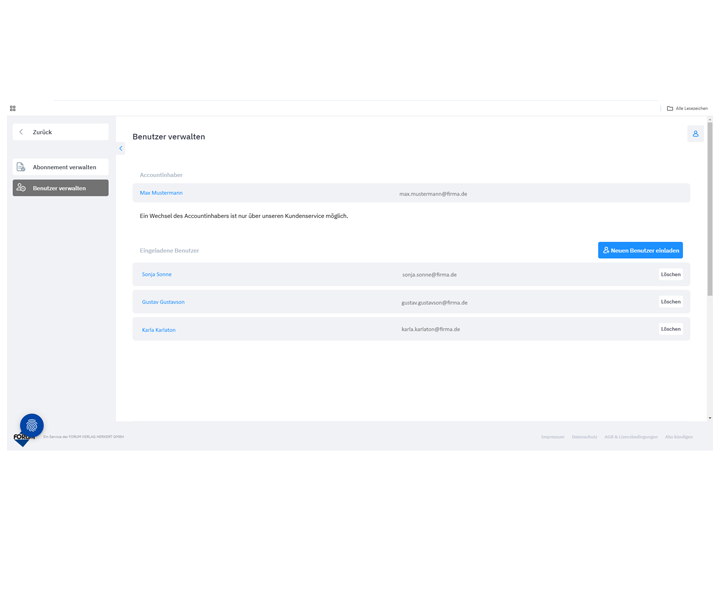Delete user Gustav Gustavson with Löschen

pyautogui.click(x=670, y=302)
